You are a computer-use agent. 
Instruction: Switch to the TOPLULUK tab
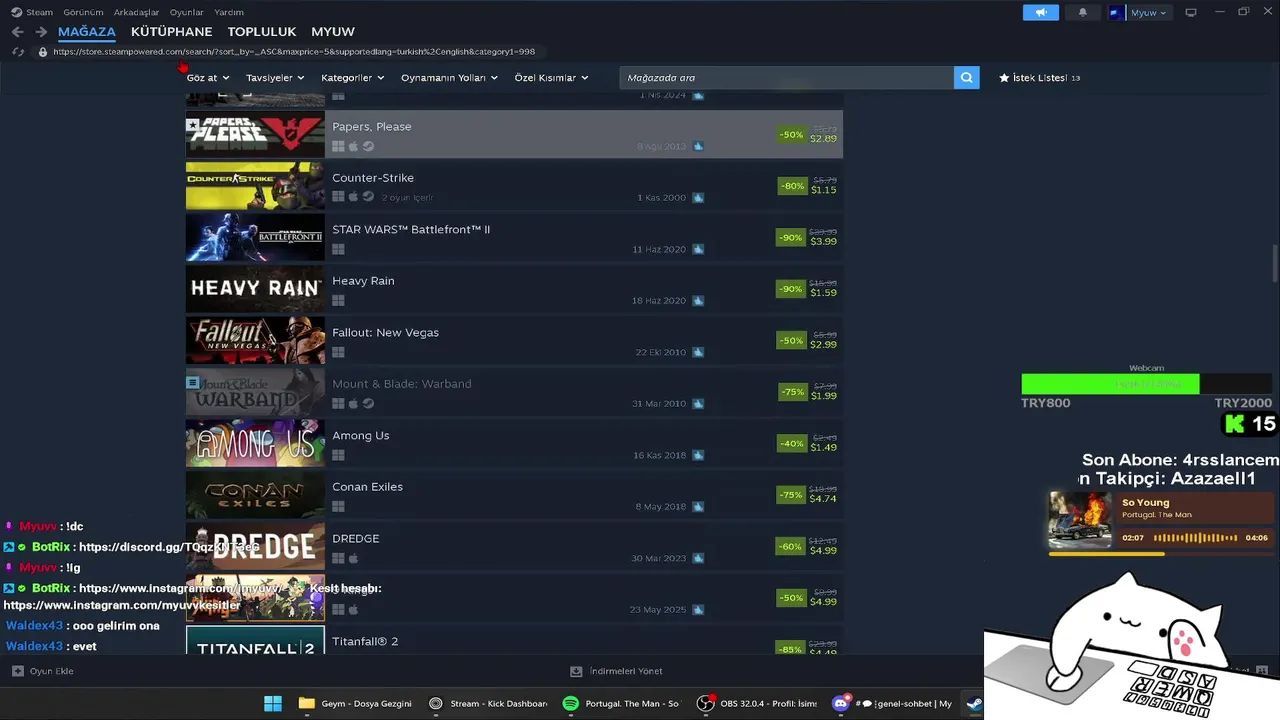pos(262,32)
